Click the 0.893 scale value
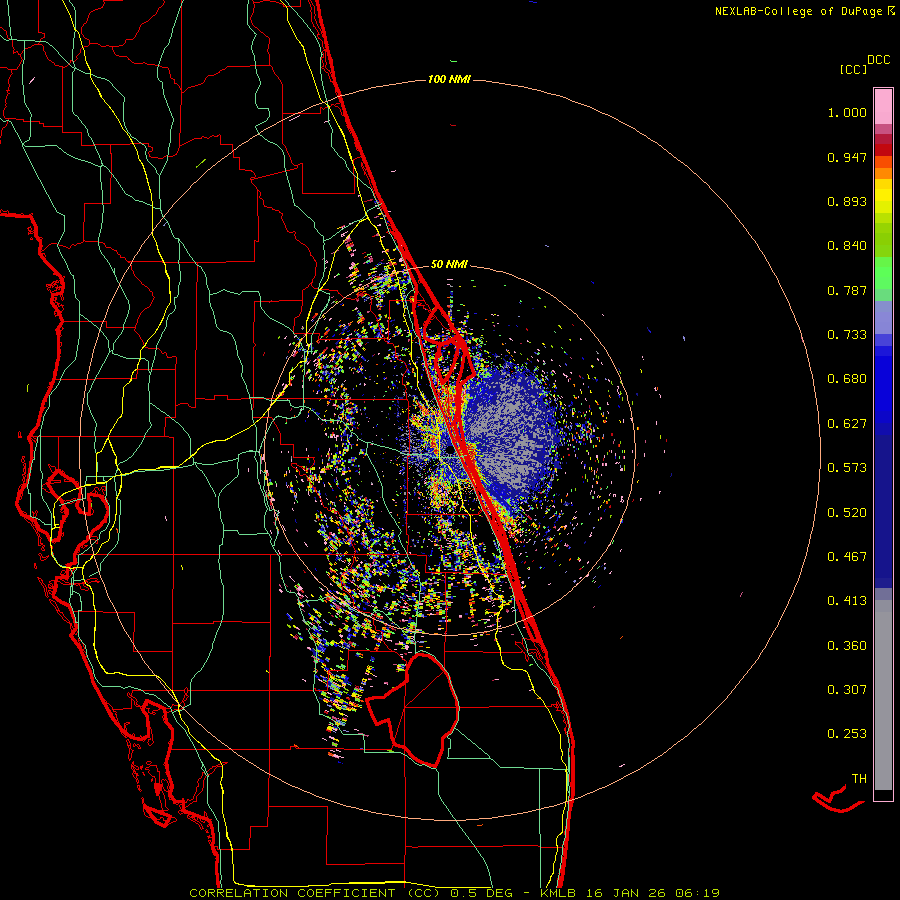The image size is (900, 900). 847,201
